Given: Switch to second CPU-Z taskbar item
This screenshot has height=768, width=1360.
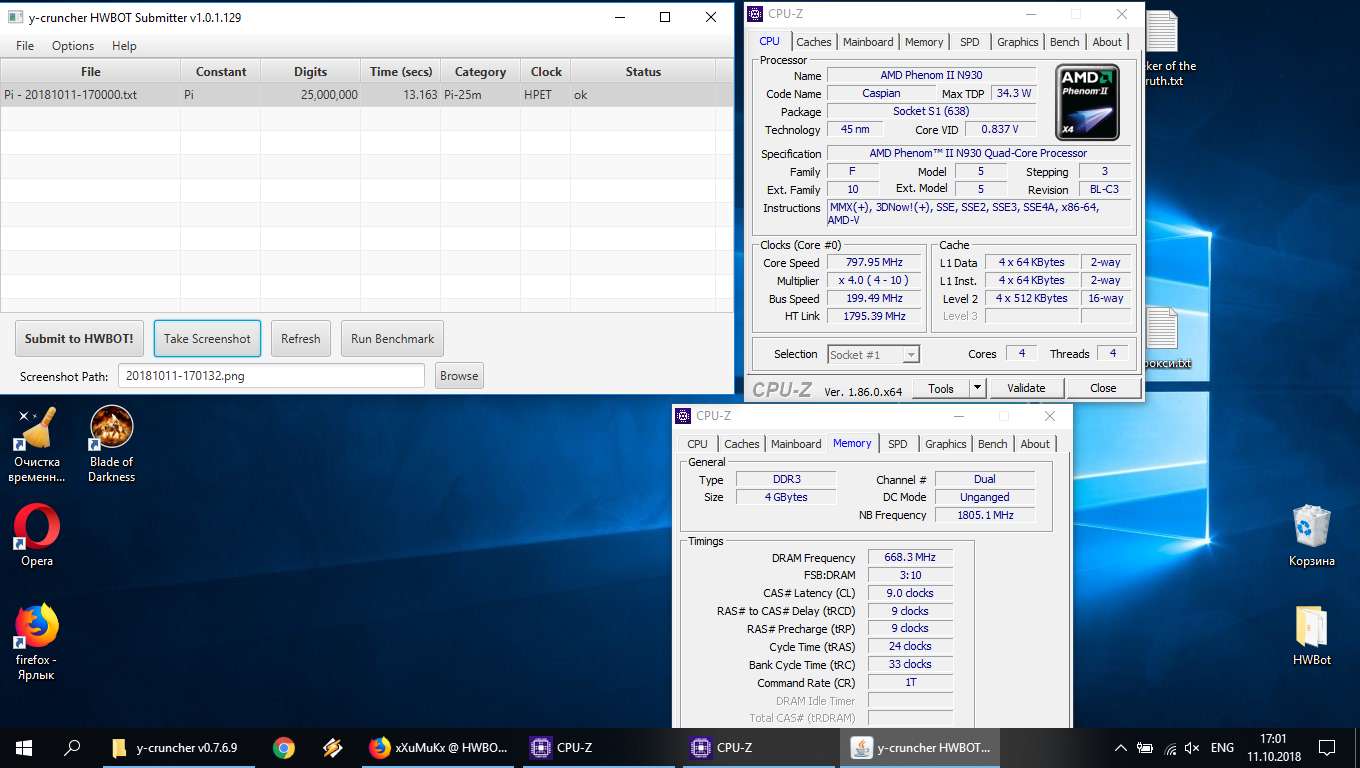Looking at the screenshot, I should (x=760, y=747).
